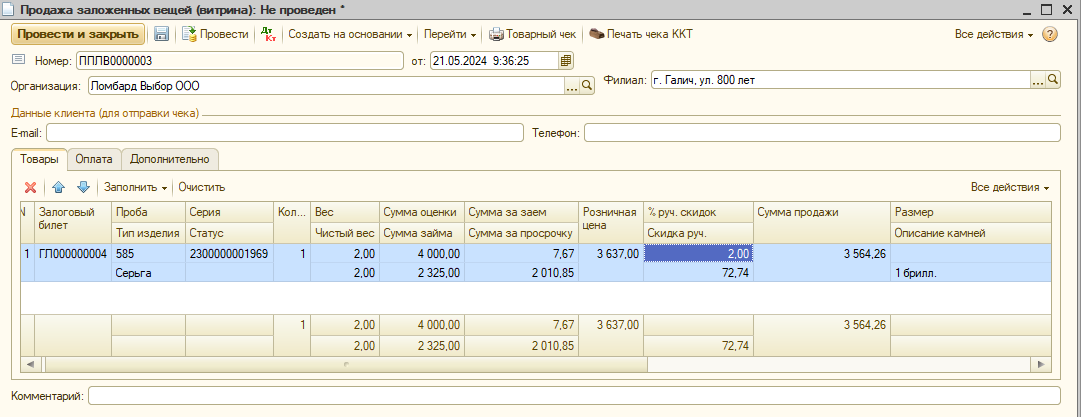
Task: Click Проба column header
Action: [148, 212]
